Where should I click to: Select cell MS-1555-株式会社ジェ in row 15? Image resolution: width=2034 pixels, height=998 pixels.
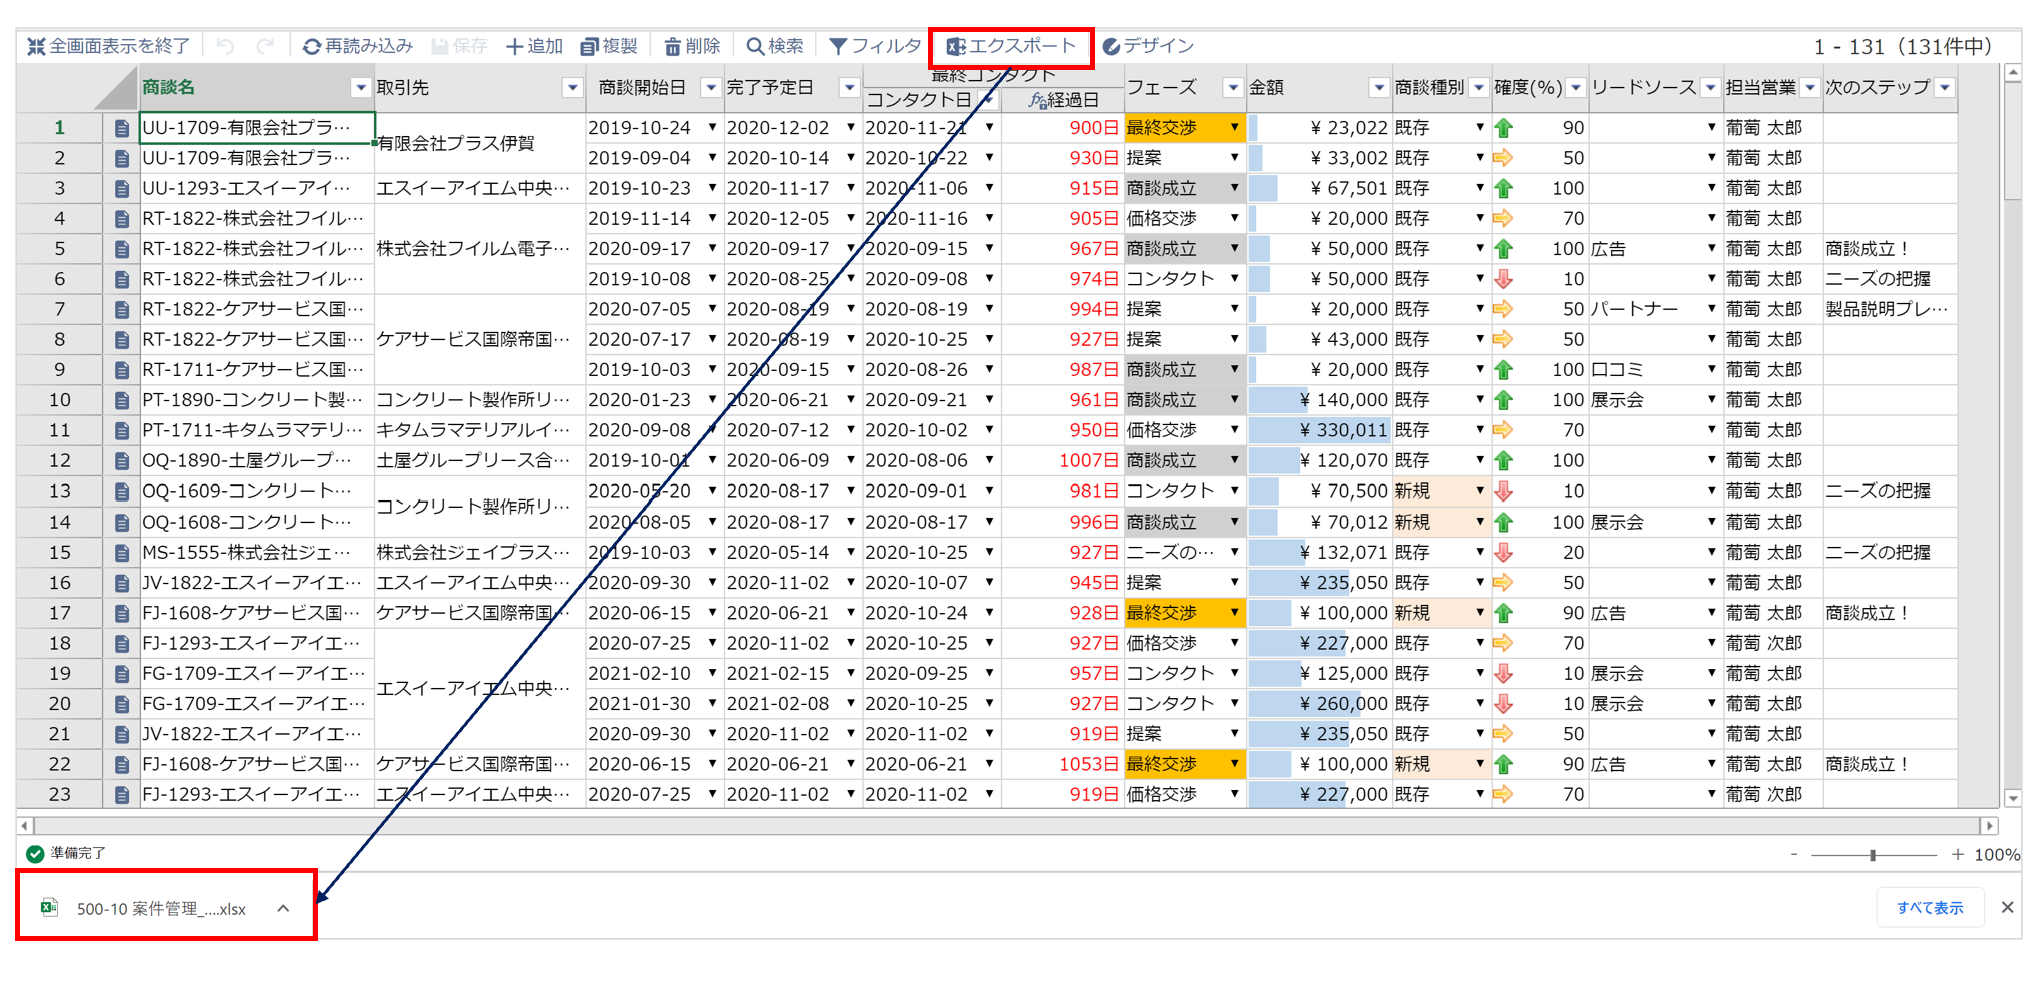pos(257,553)
